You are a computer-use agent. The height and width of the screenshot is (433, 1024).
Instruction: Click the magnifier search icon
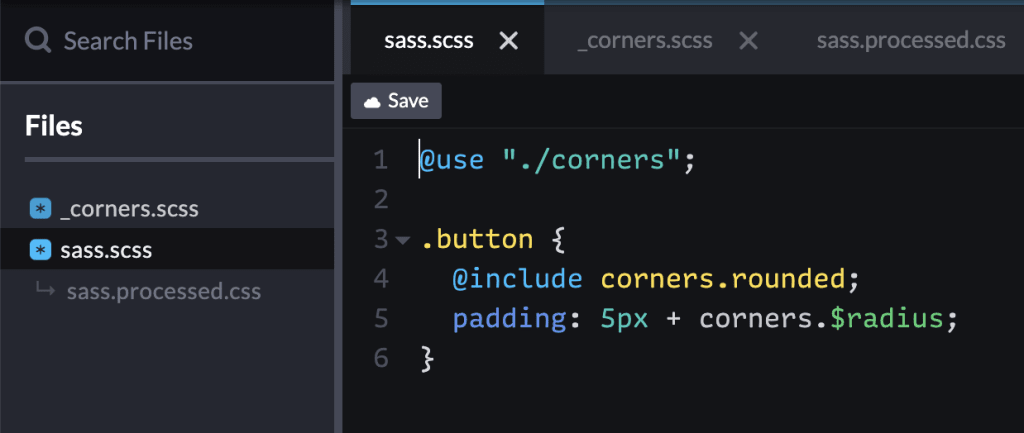tap(38, 40)
